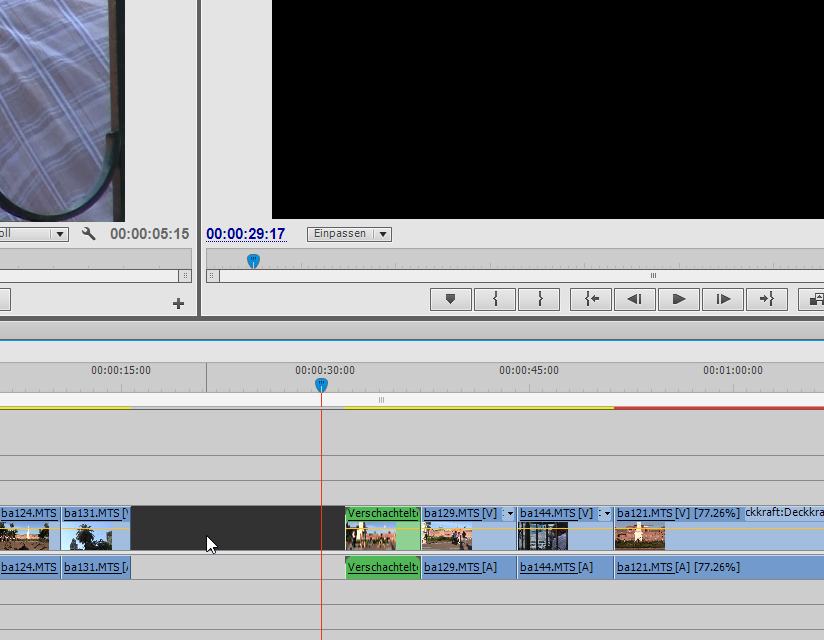Select the ba144.MTS [A] audio clip
The image size is (824, 640).
565,567
